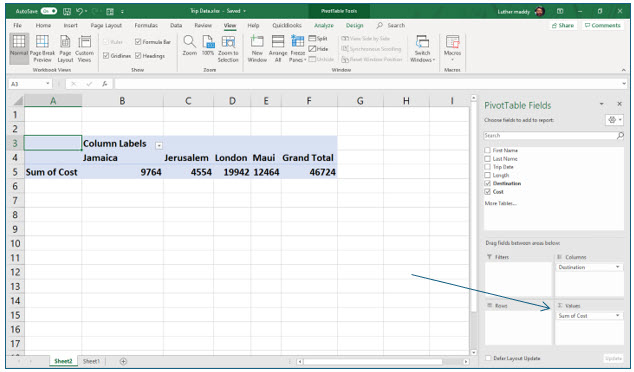Check the Length field

(x=487, y=175)
